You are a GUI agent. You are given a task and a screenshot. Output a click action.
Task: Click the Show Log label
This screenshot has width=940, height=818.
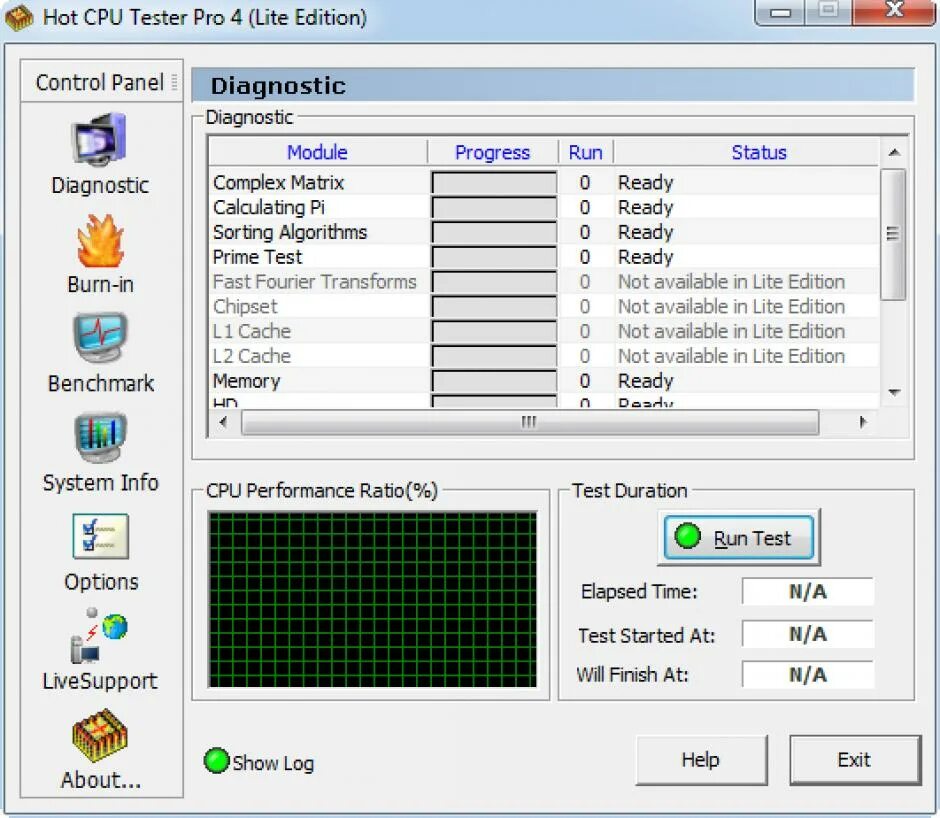tap(273, 763)
